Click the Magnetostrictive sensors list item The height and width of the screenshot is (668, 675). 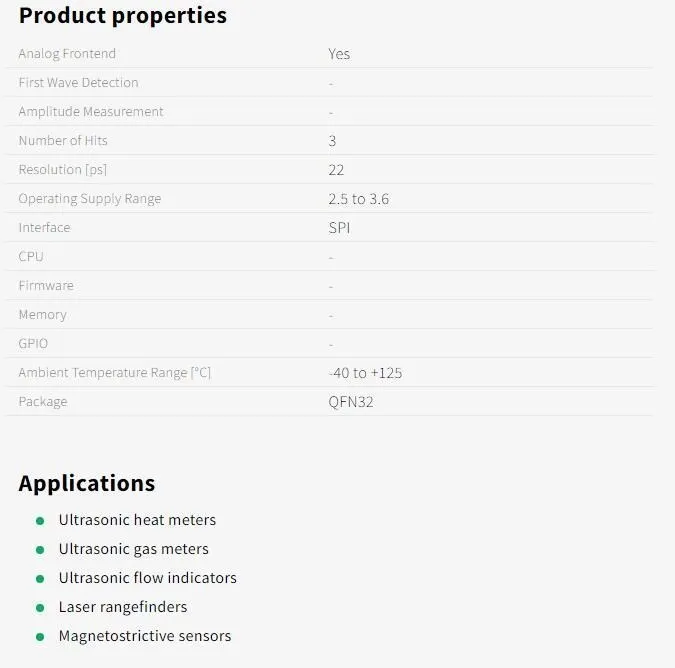(145, 636)
